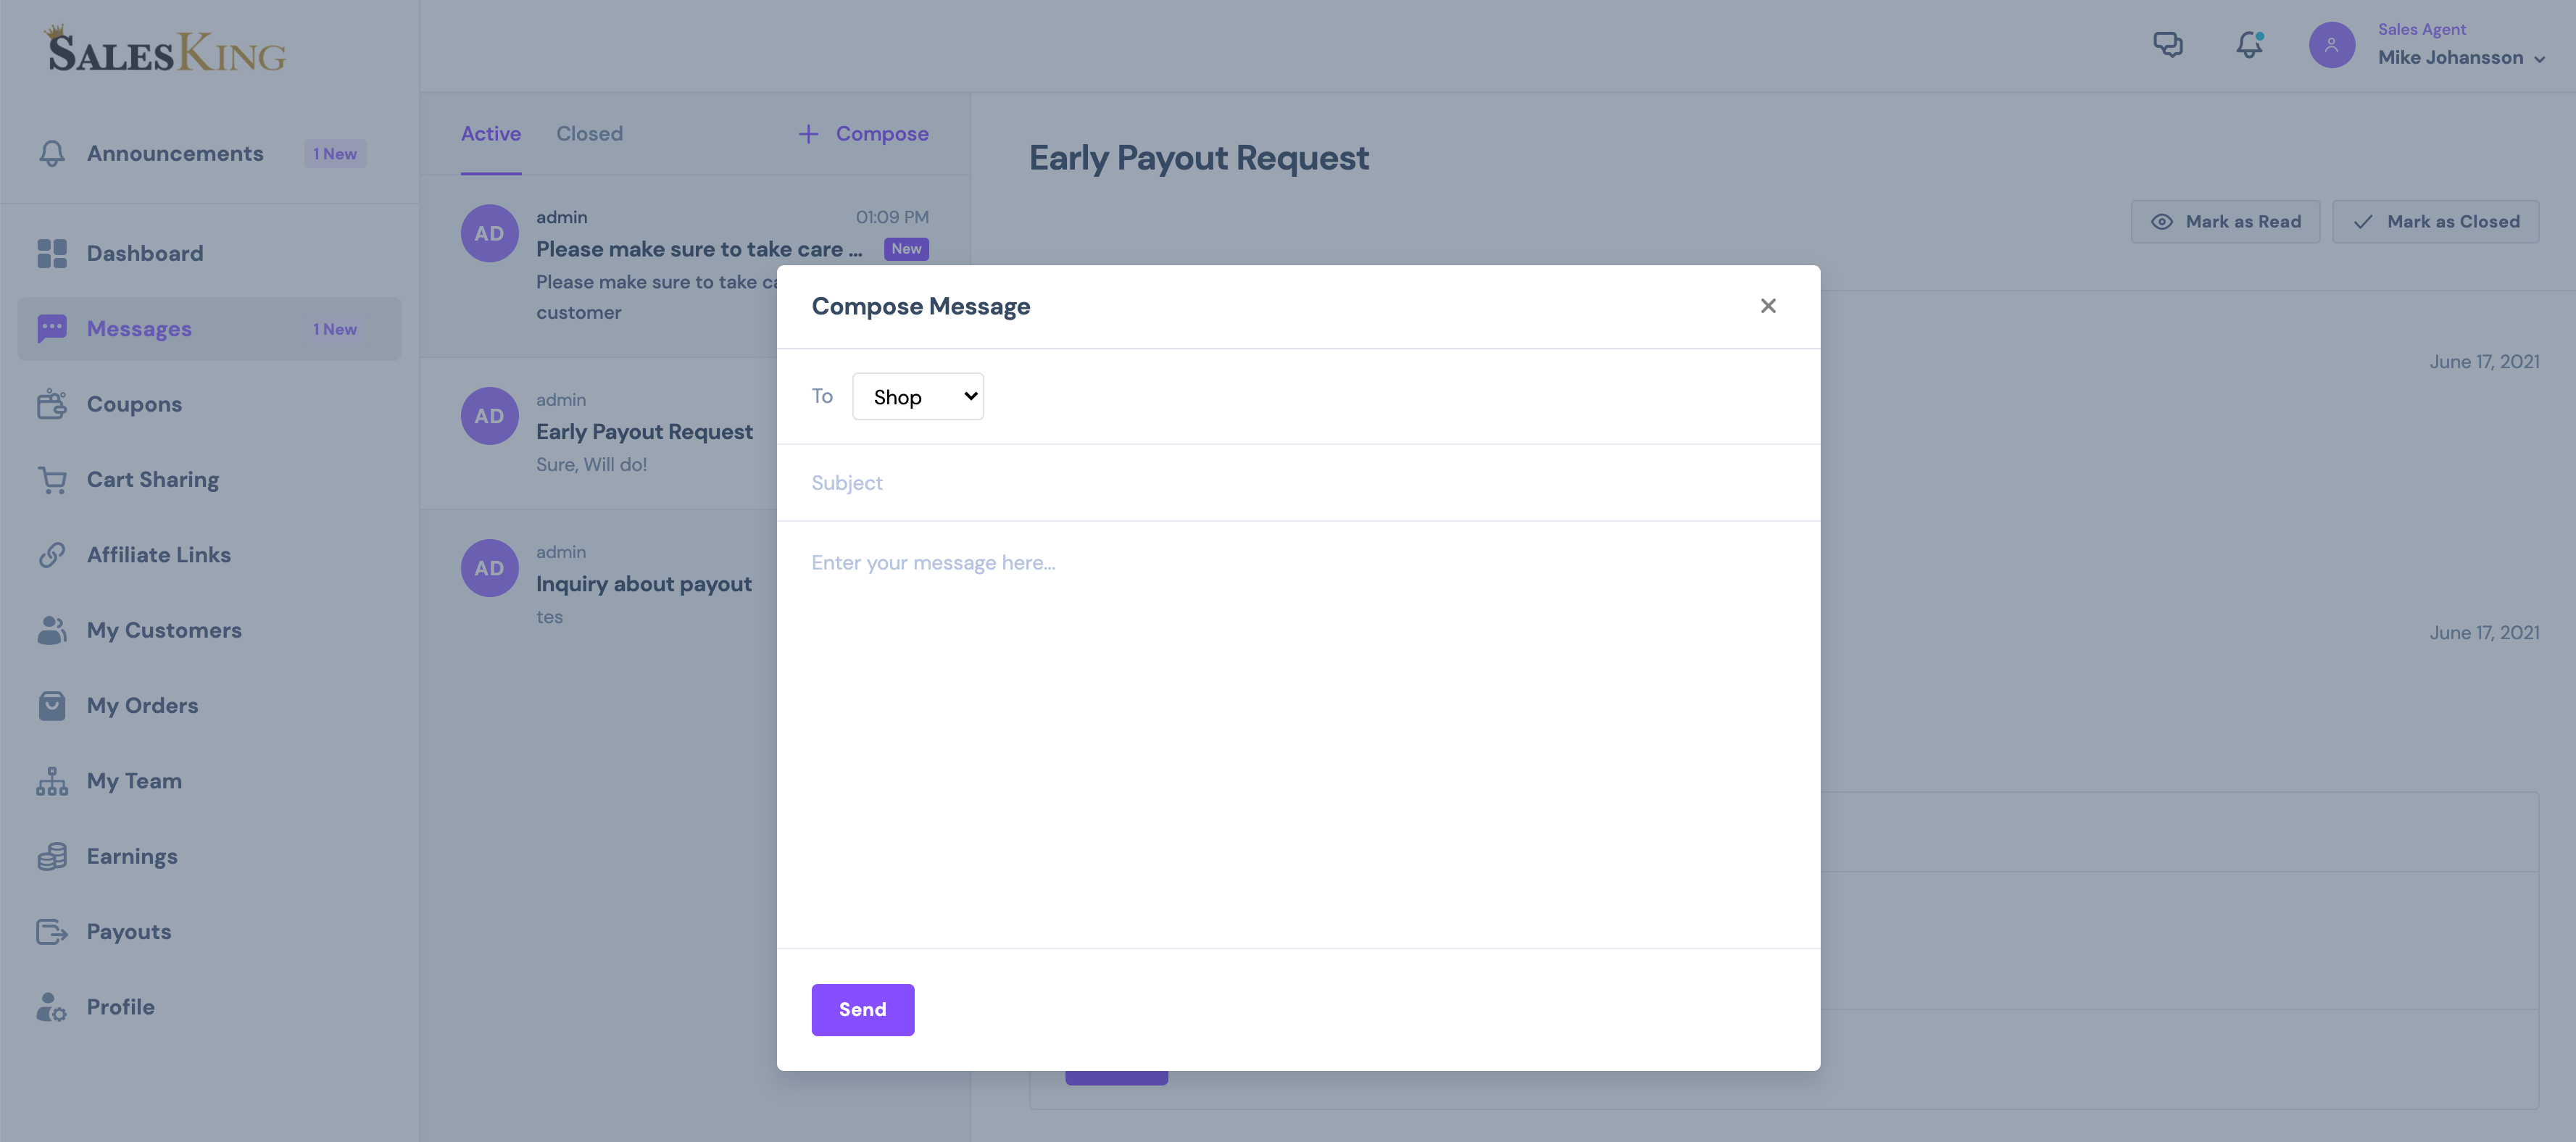Click Mark as Closed button

(x=2438, y=220)
